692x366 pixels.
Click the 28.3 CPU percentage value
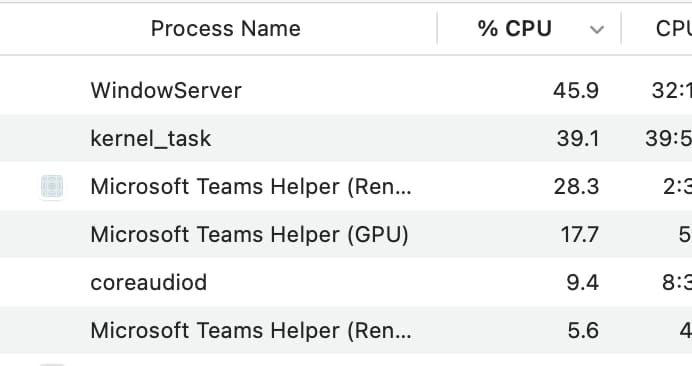pyautogui.click(x=576, y=186)
